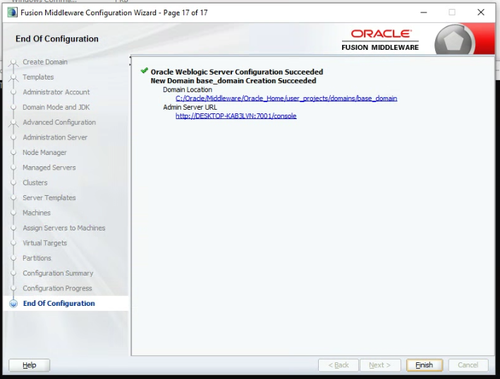Click the Domain Location label

click(187, 90)
